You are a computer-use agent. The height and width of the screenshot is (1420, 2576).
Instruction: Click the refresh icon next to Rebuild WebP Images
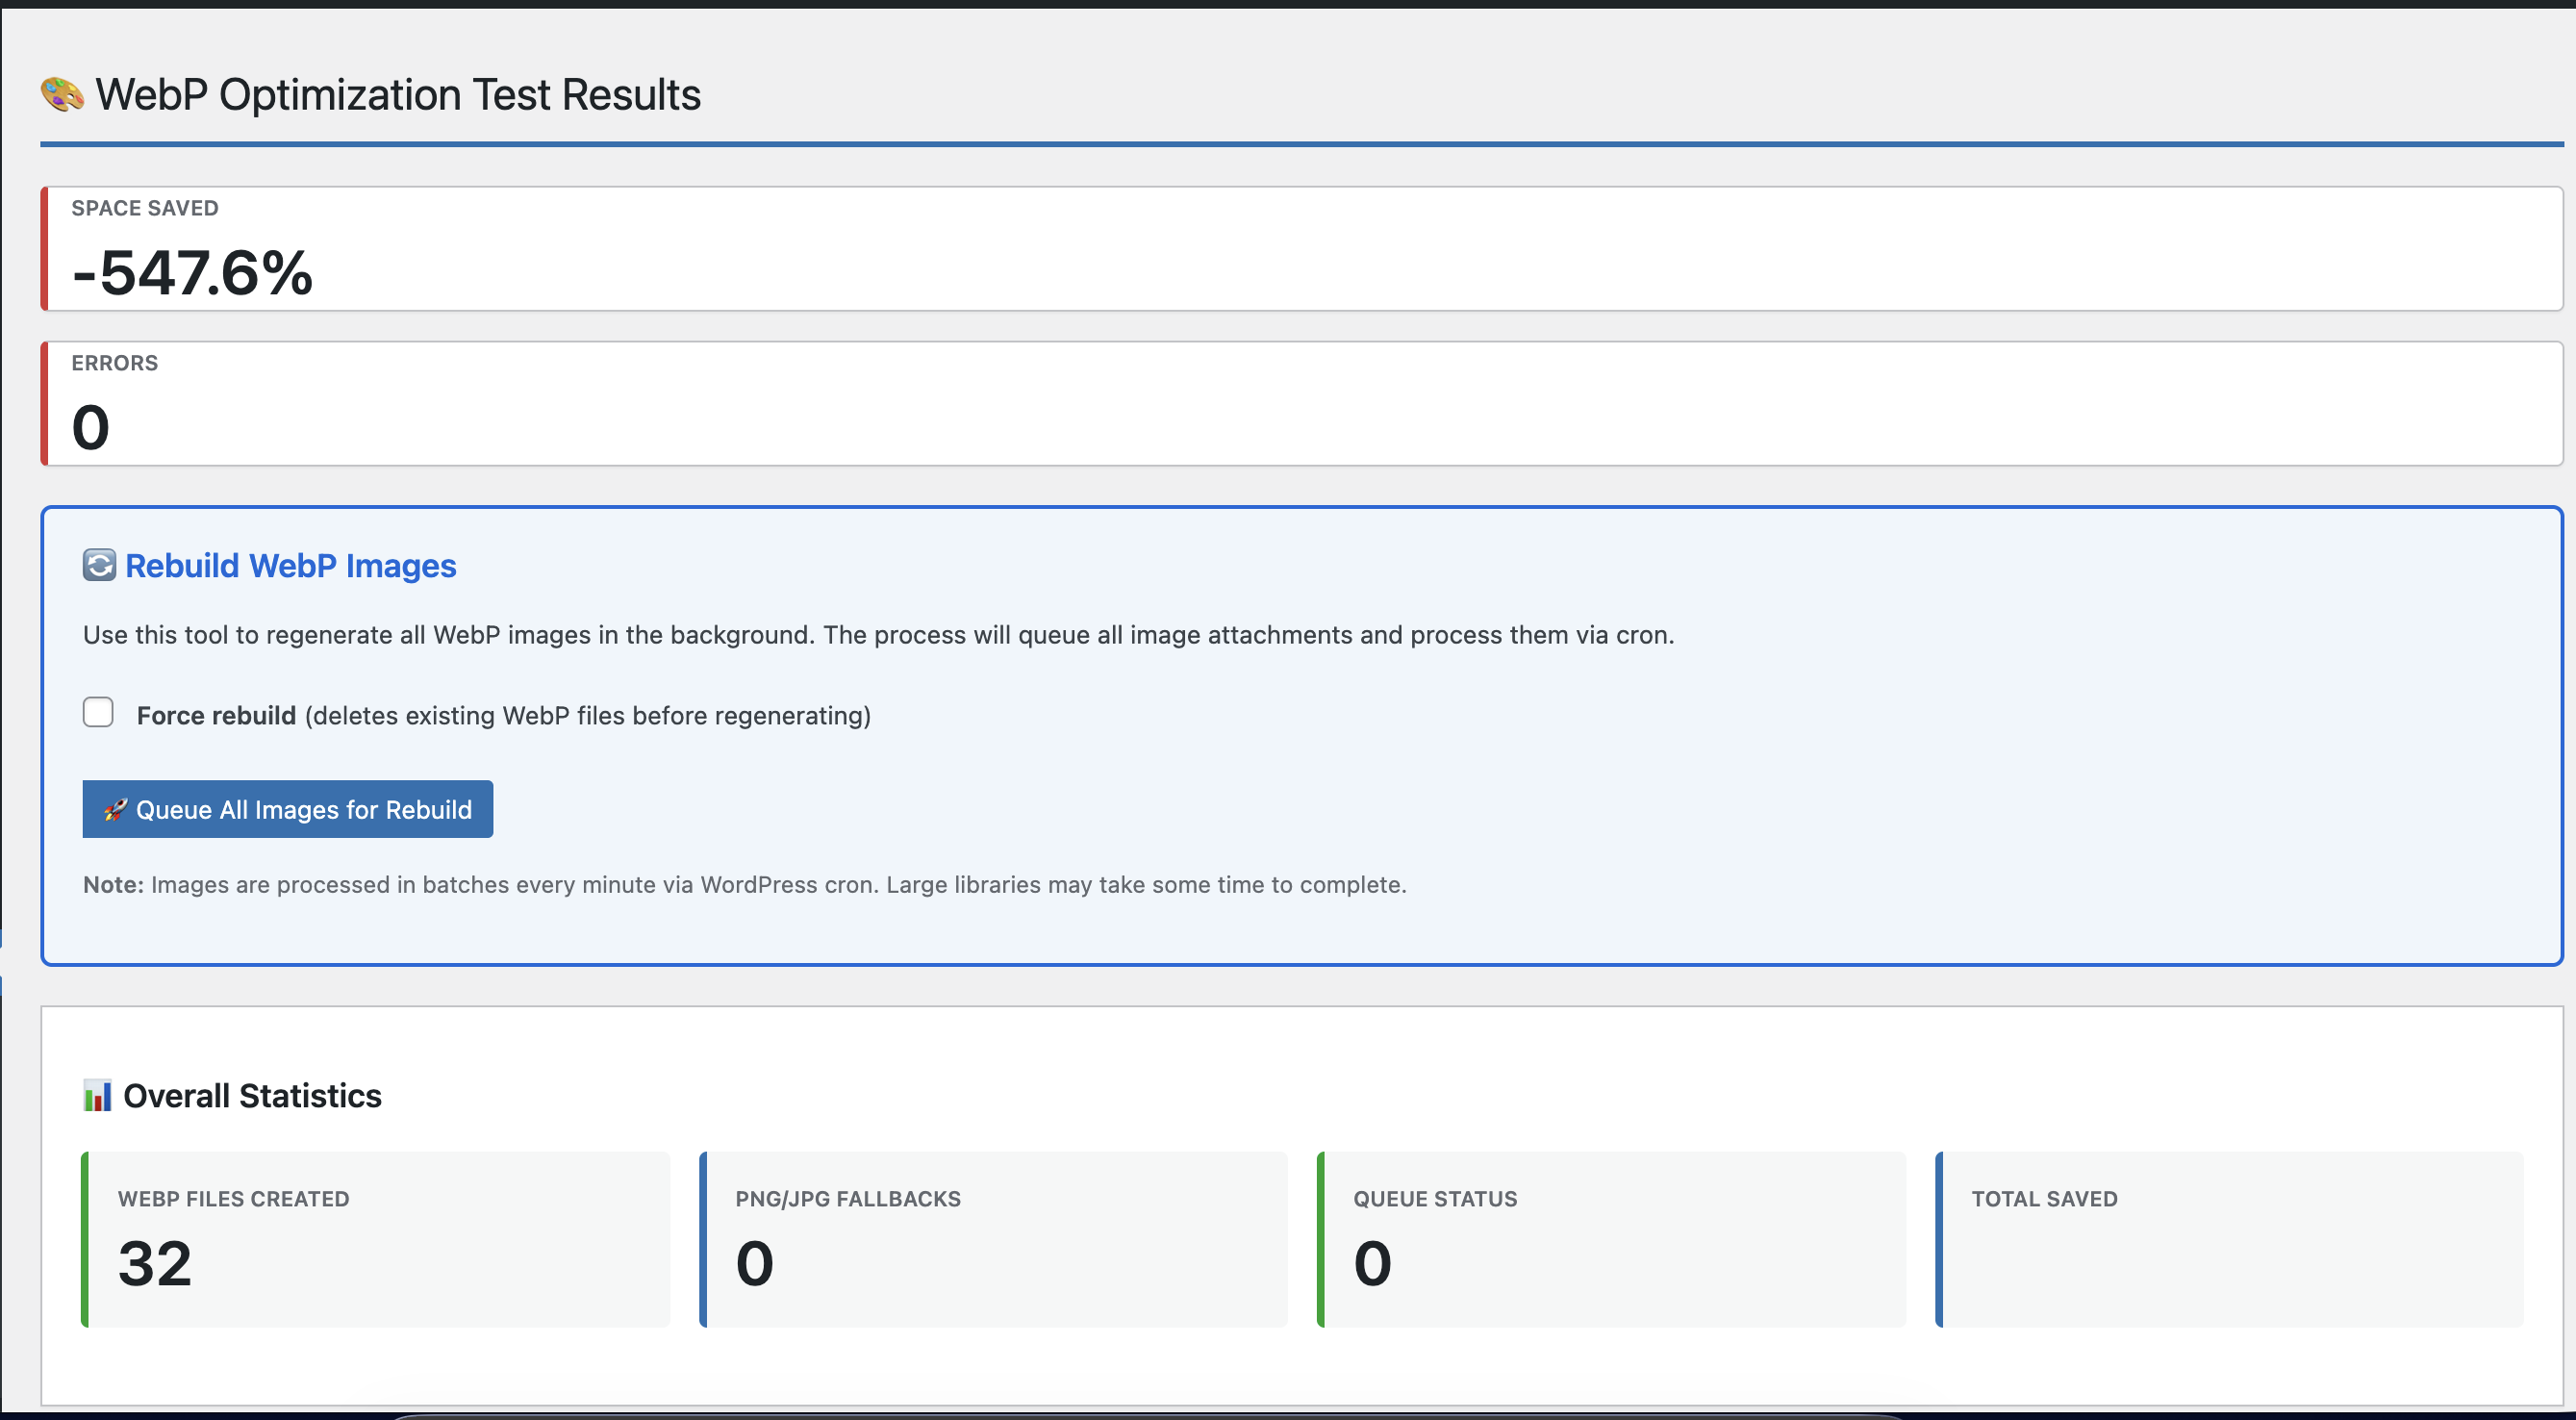click(x=99, y=565)
